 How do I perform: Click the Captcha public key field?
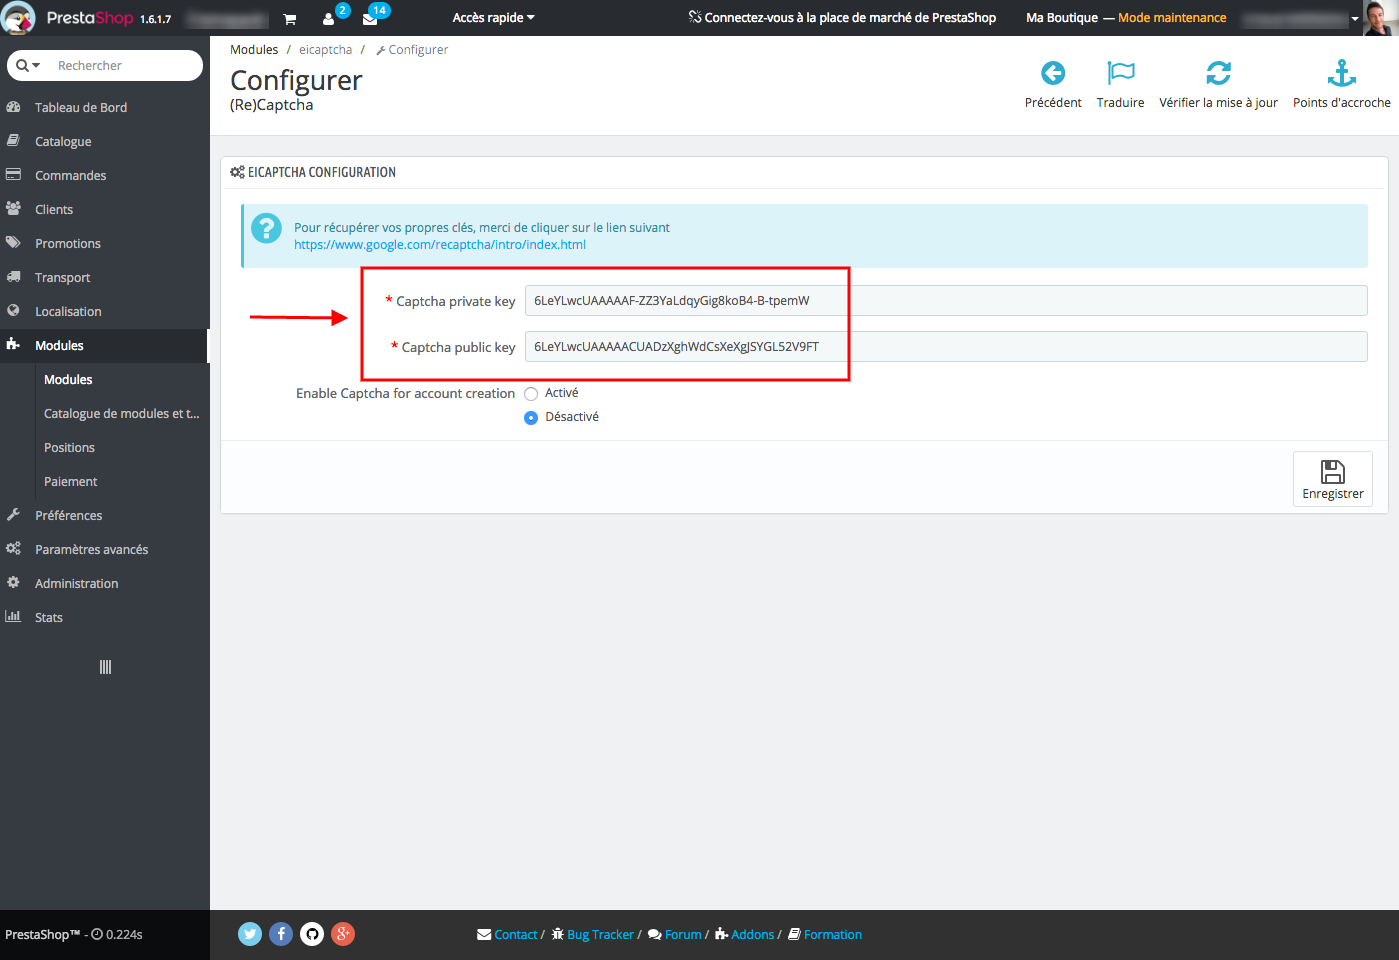[945, 347]
